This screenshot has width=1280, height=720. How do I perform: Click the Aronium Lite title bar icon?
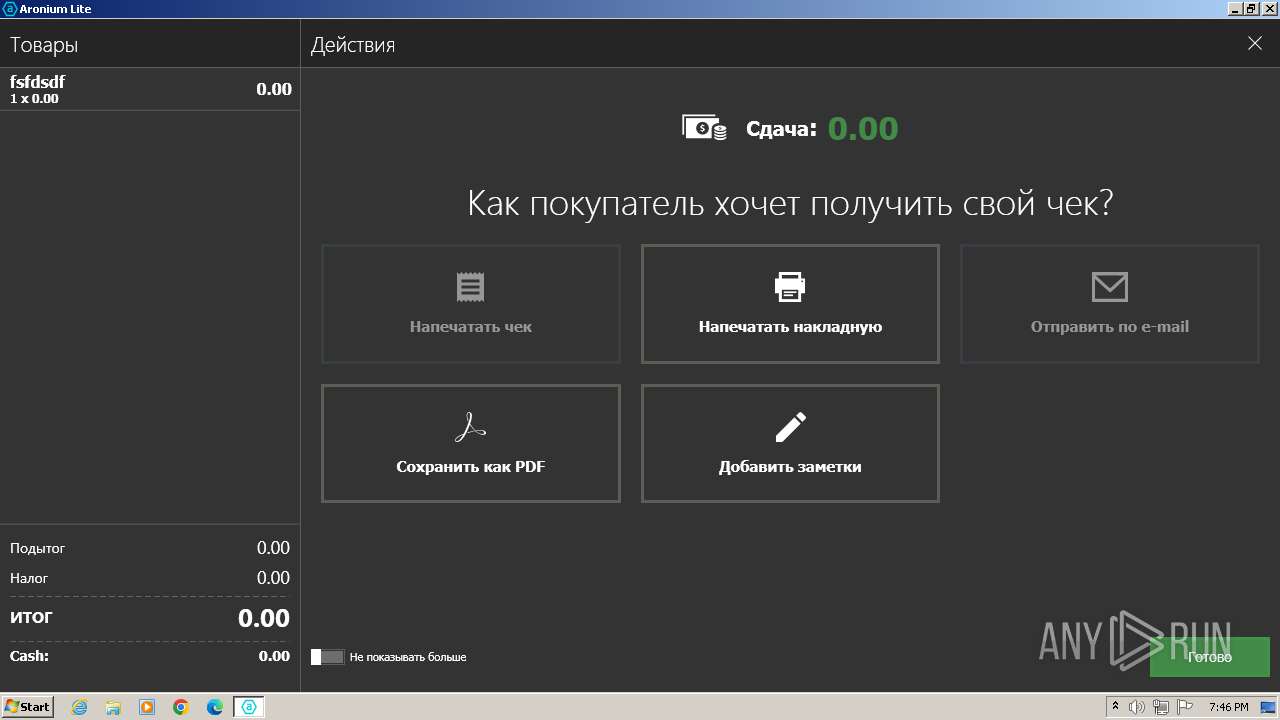[x=10, y=9]
